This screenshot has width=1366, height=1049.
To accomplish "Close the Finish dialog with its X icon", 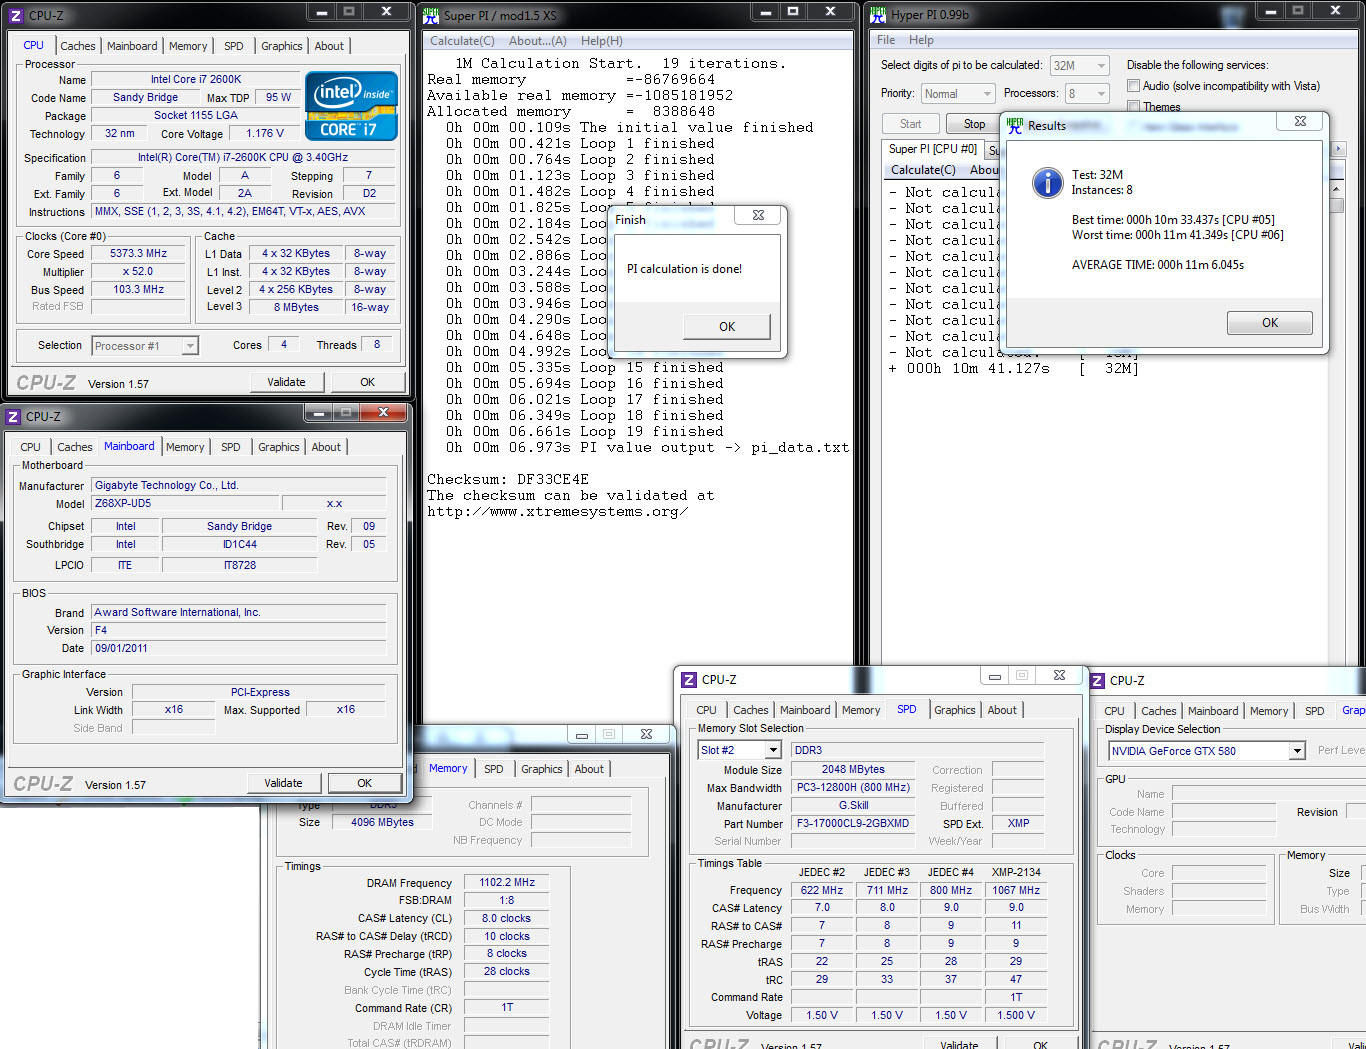I will [x=758, y=215].
